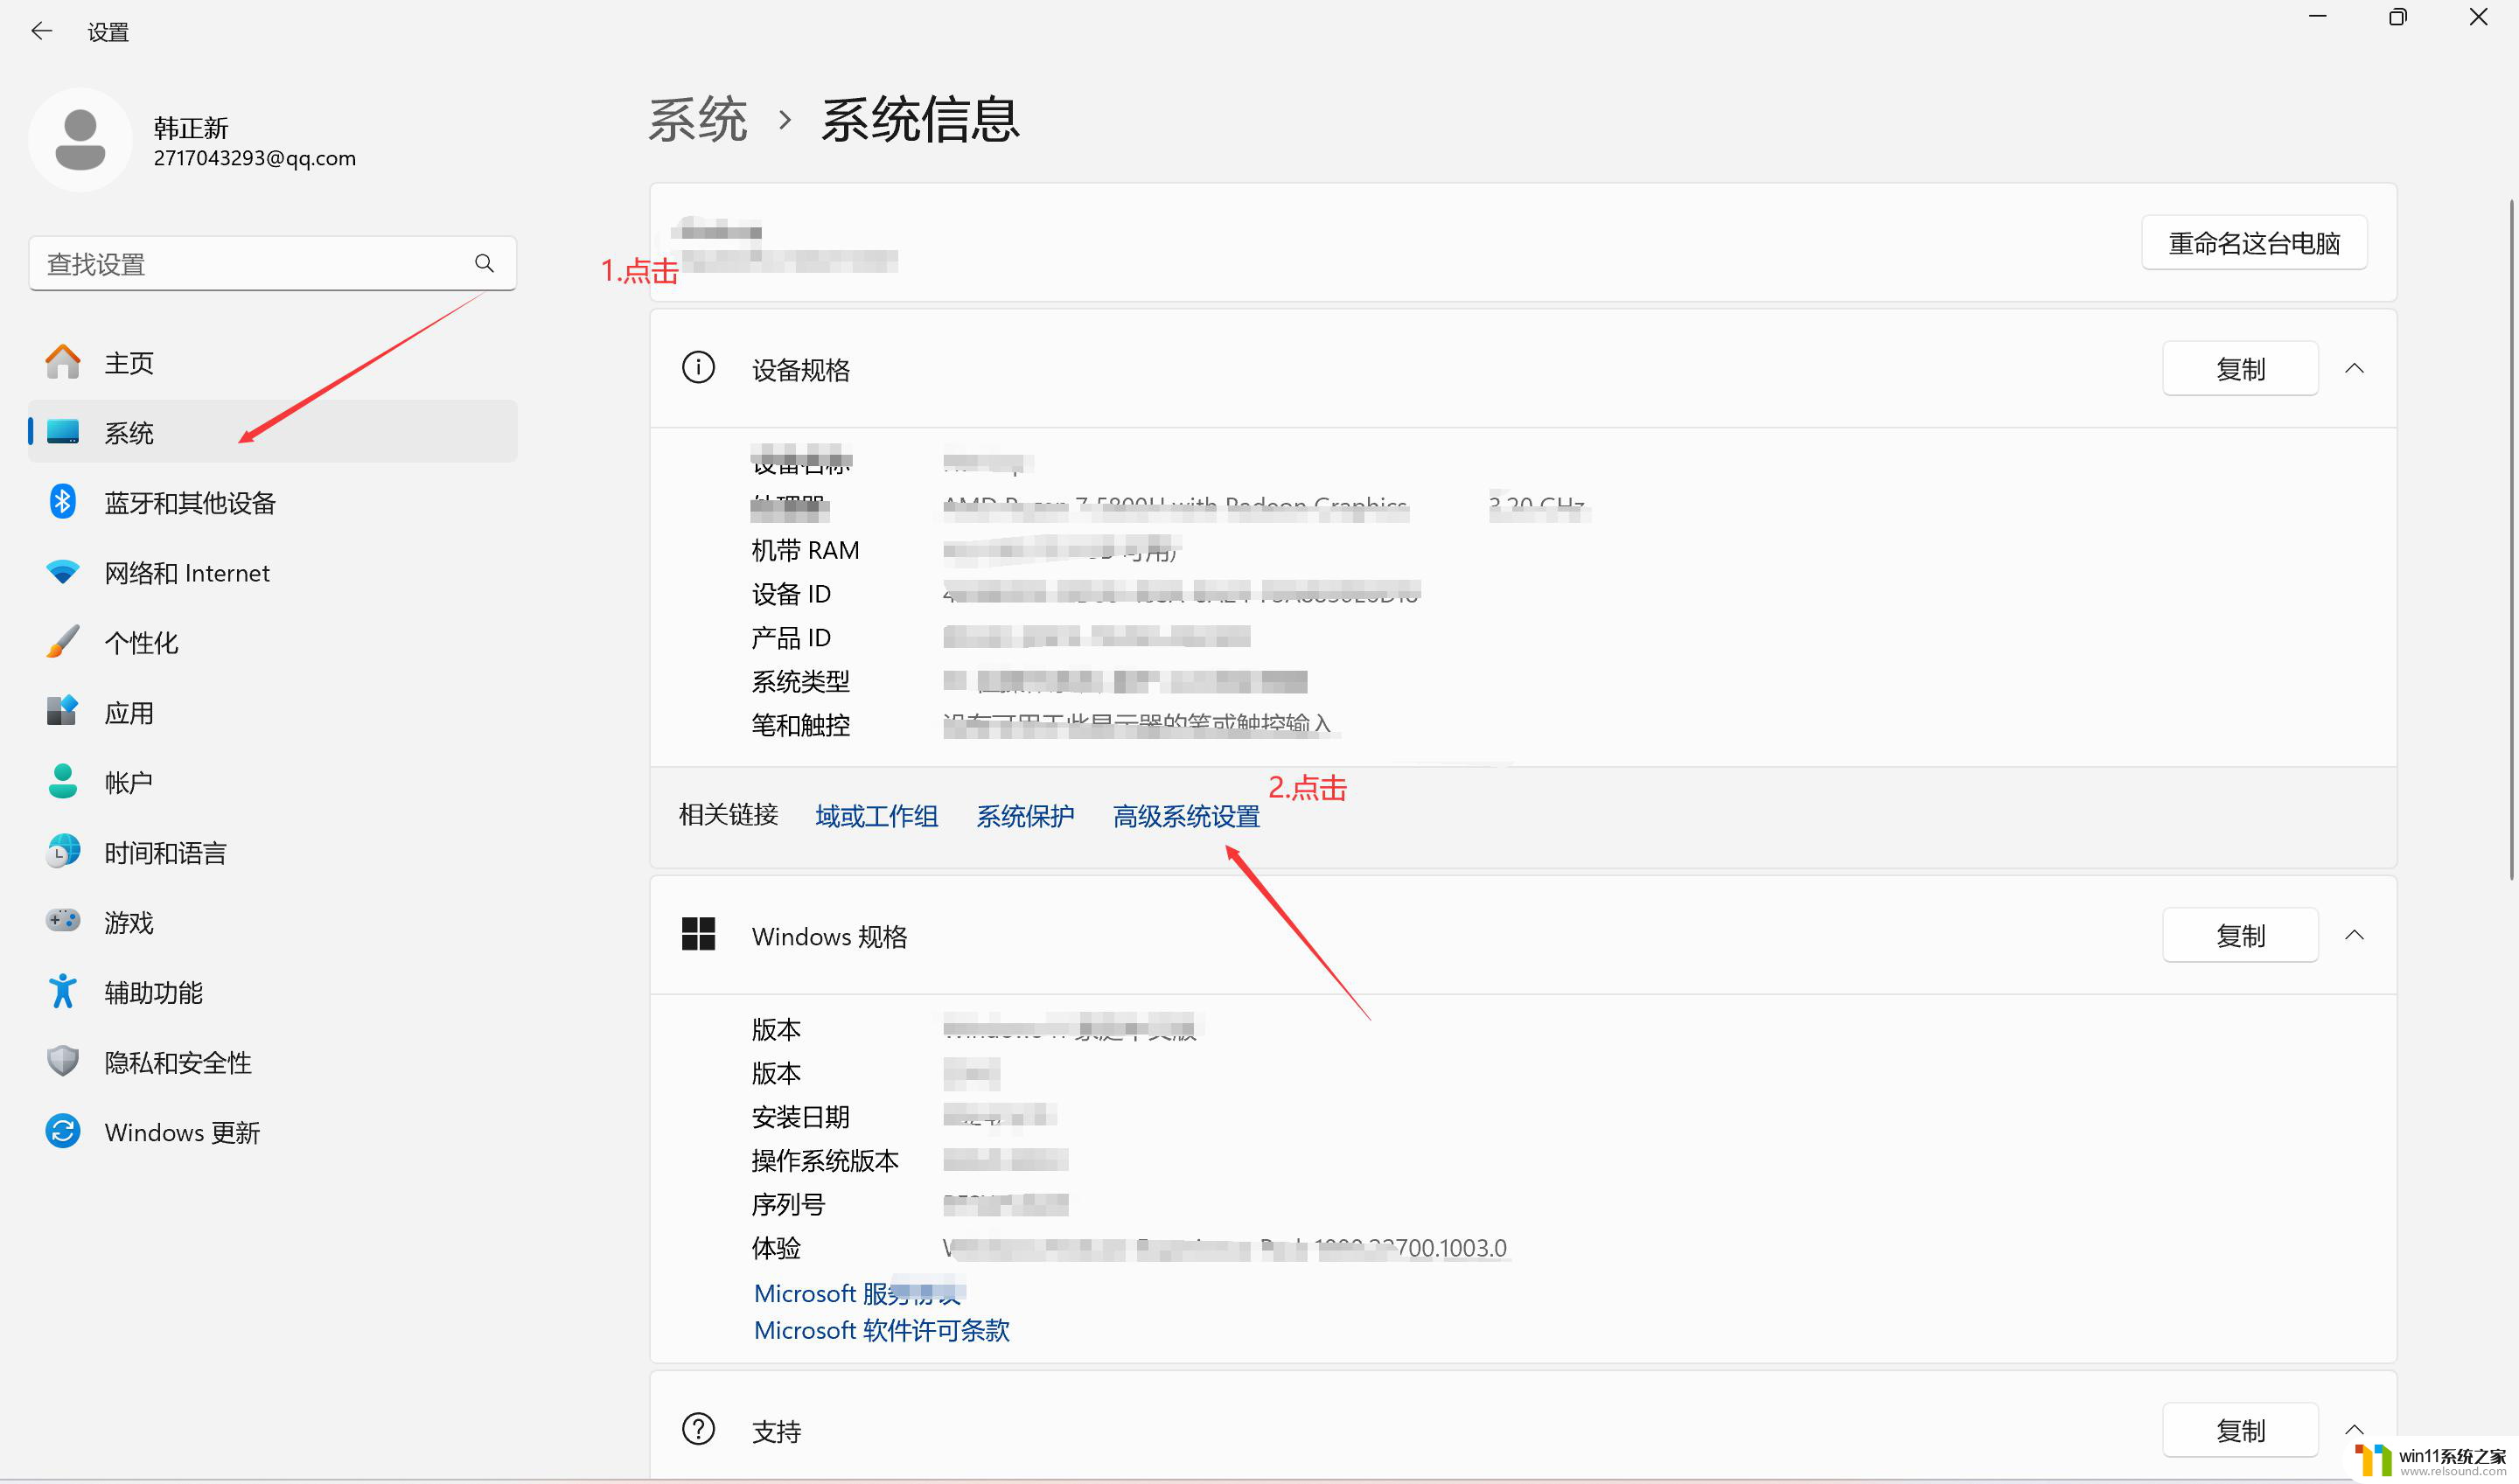Copy the 设备规格 details

(2240, 369)
